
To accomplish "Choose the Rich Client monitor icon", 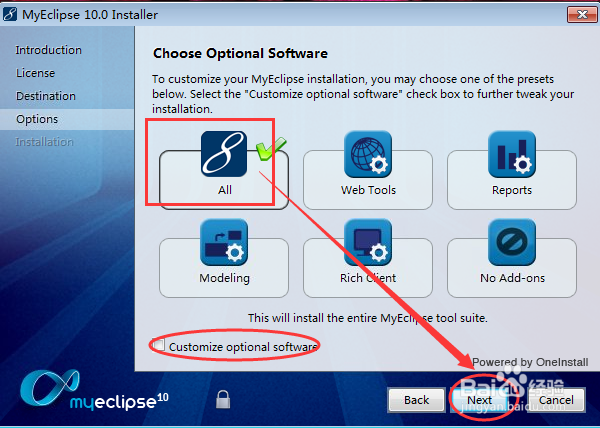I will [x=368, y=242].
